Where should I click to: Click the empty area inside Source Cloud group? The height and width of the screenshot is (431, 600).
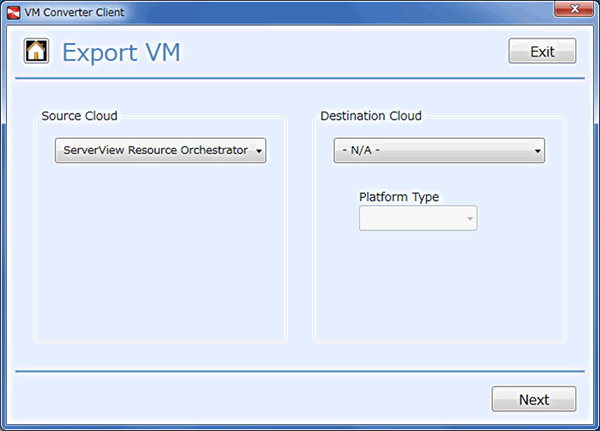[160, 260]
